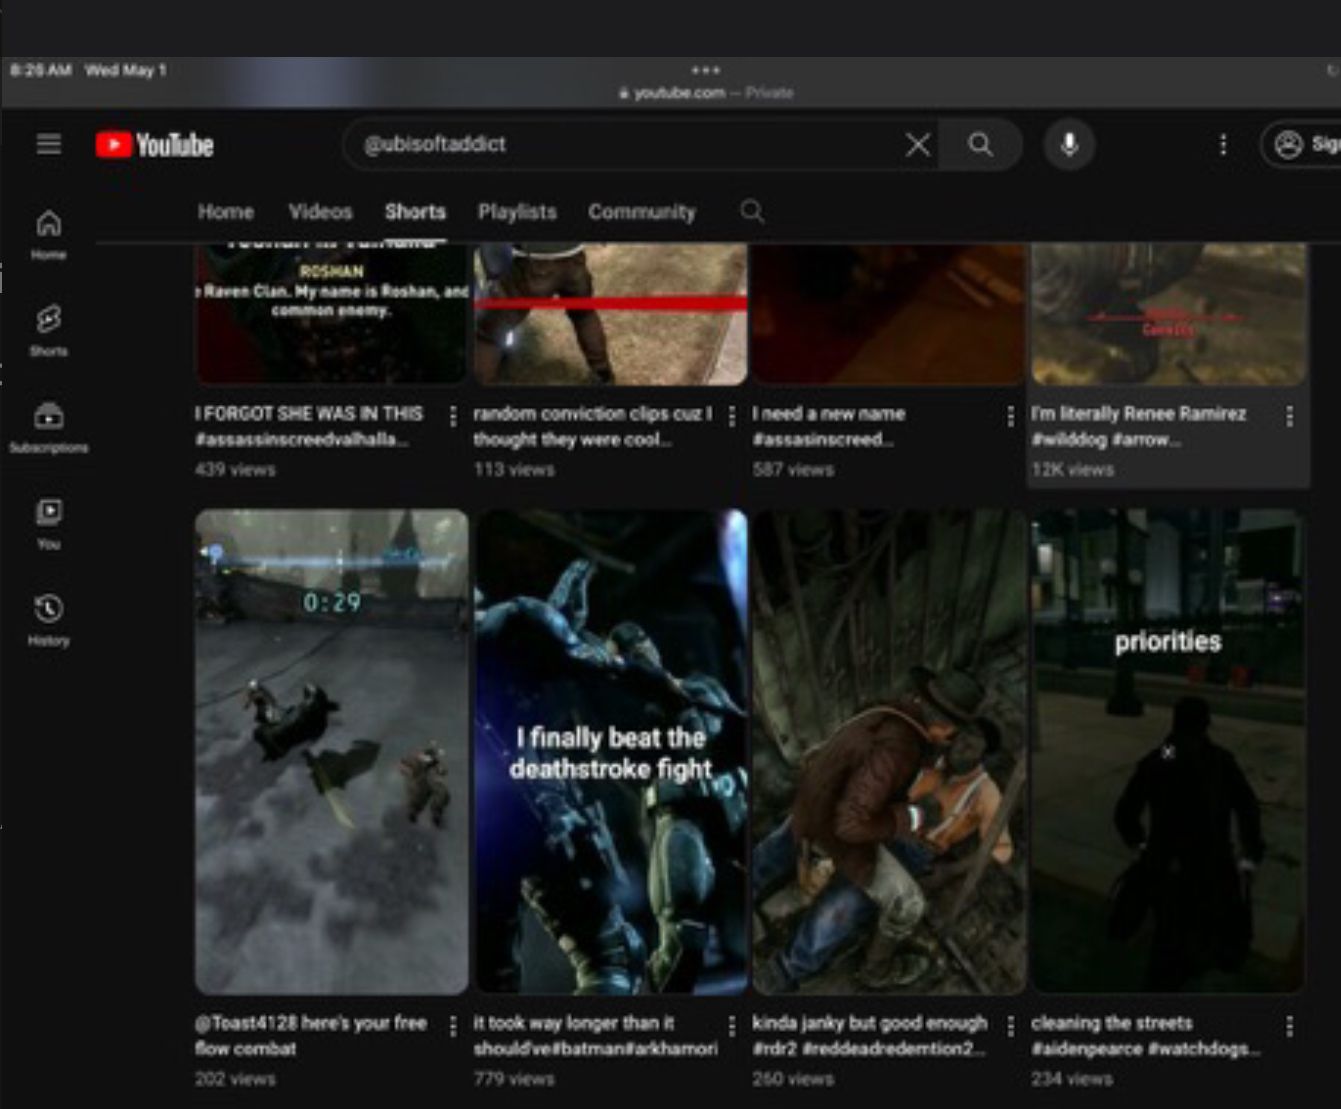Click the magnifier search button
Viewport: 1341px width, 1109px height.
pyautogui.click(x=980, y=145)
